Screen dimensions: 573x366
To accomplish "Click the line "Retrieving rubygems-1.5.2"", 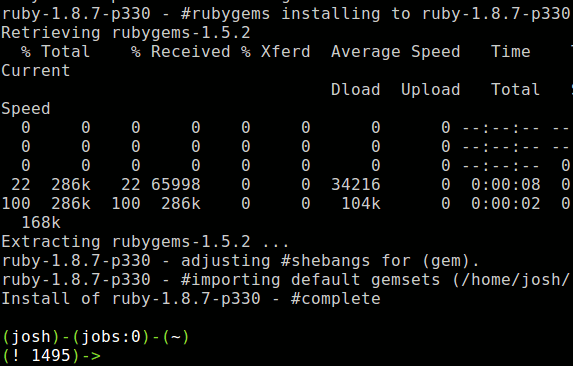I will click(x=126, y=33).
